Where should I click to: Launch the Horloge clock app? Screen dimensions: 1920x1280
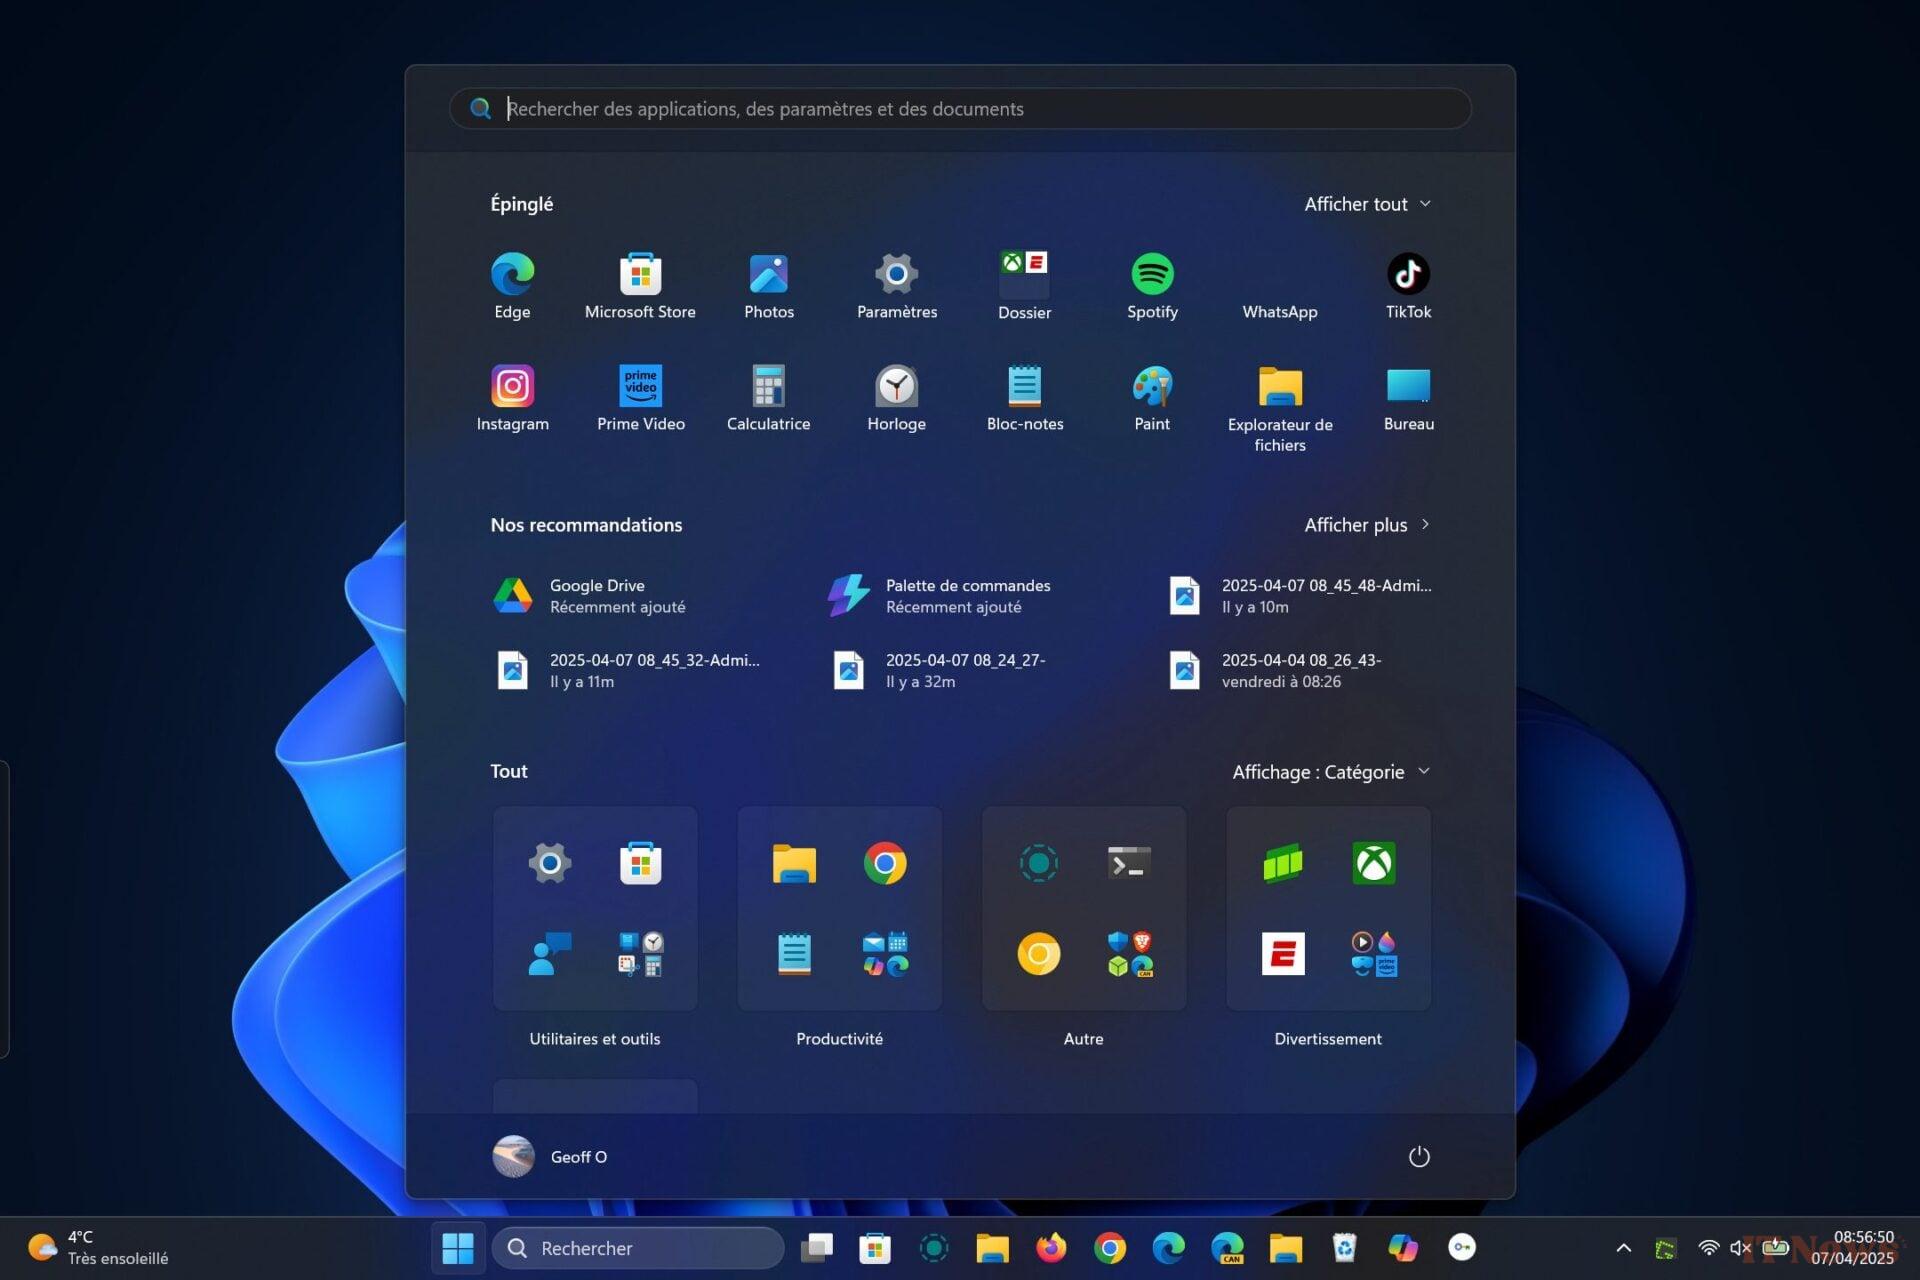click(x=896, y=387)
